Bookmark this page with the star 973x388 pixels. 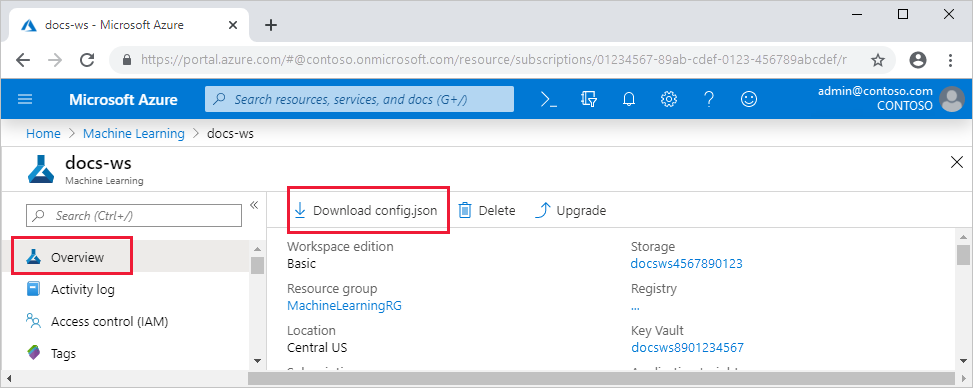click(x=877, y=60)
